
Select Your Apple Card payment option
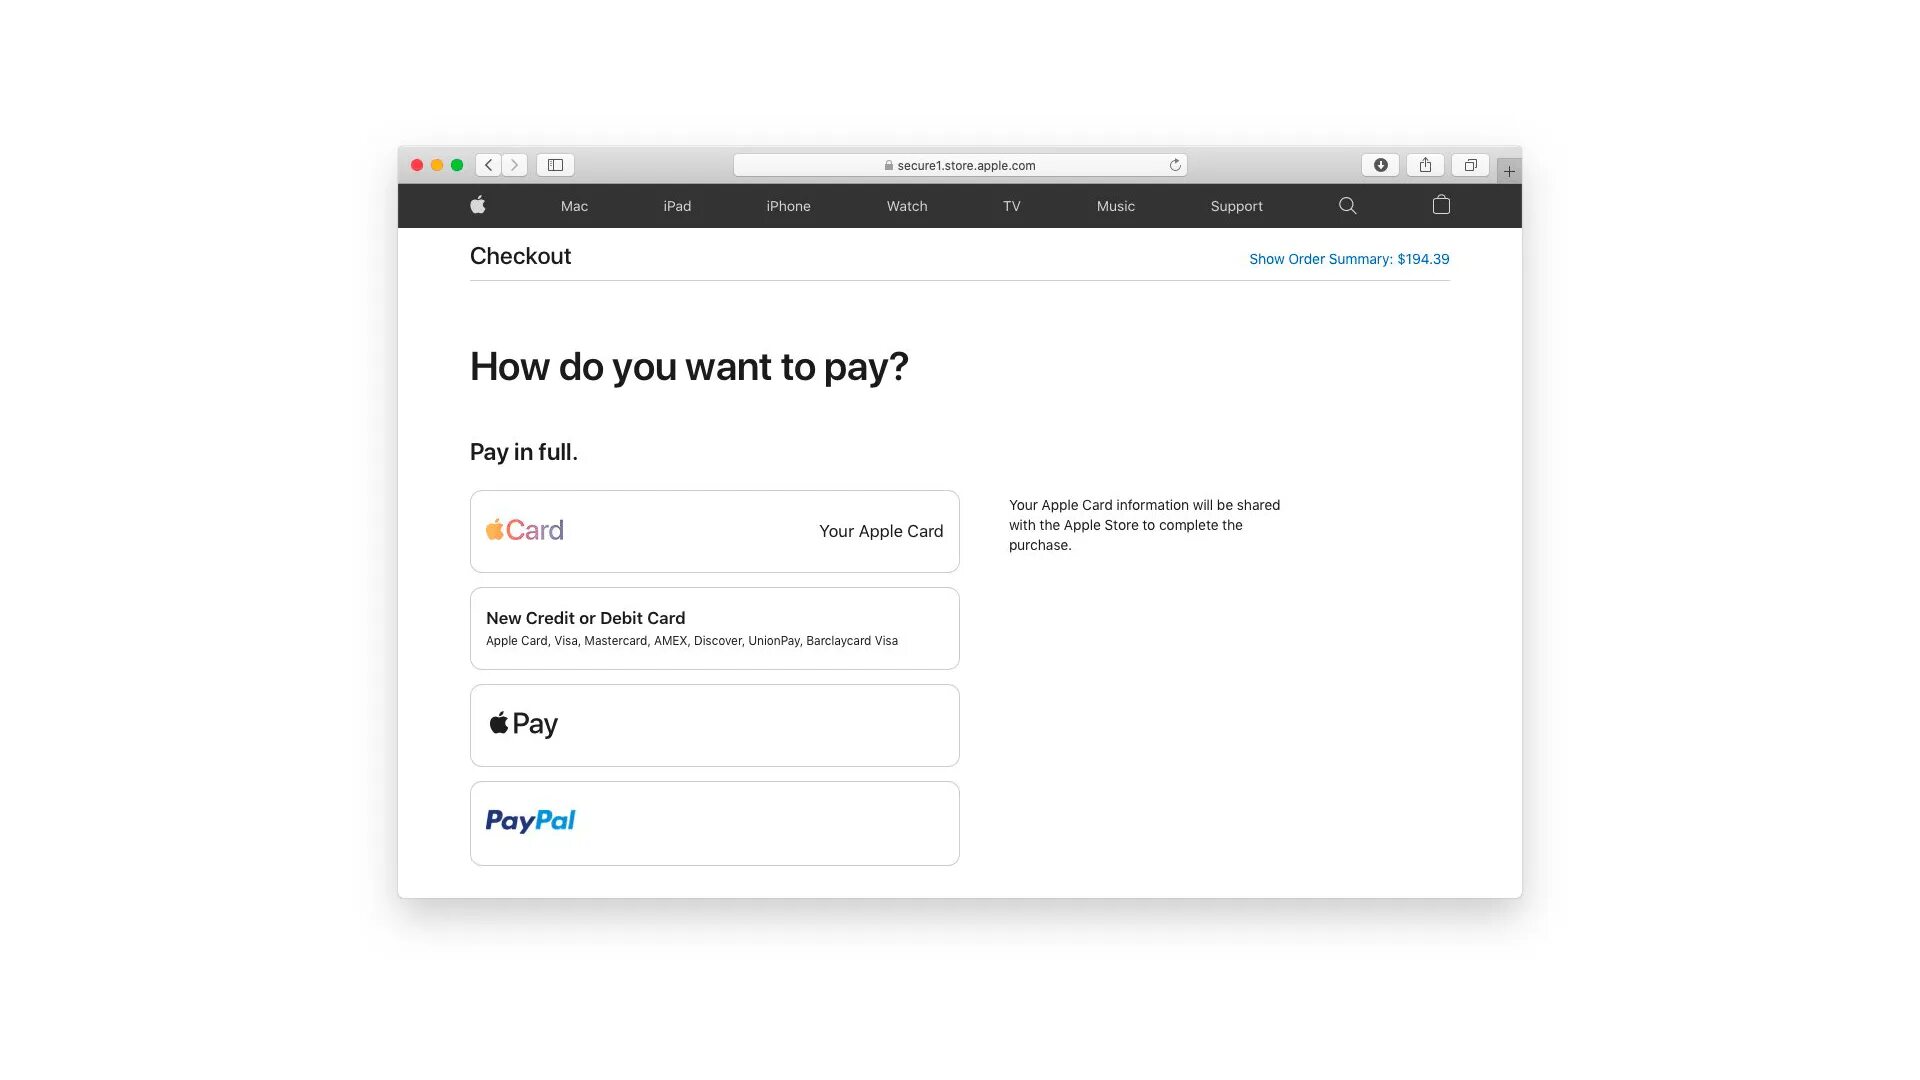pyautogui.click(x=713, y=530)
